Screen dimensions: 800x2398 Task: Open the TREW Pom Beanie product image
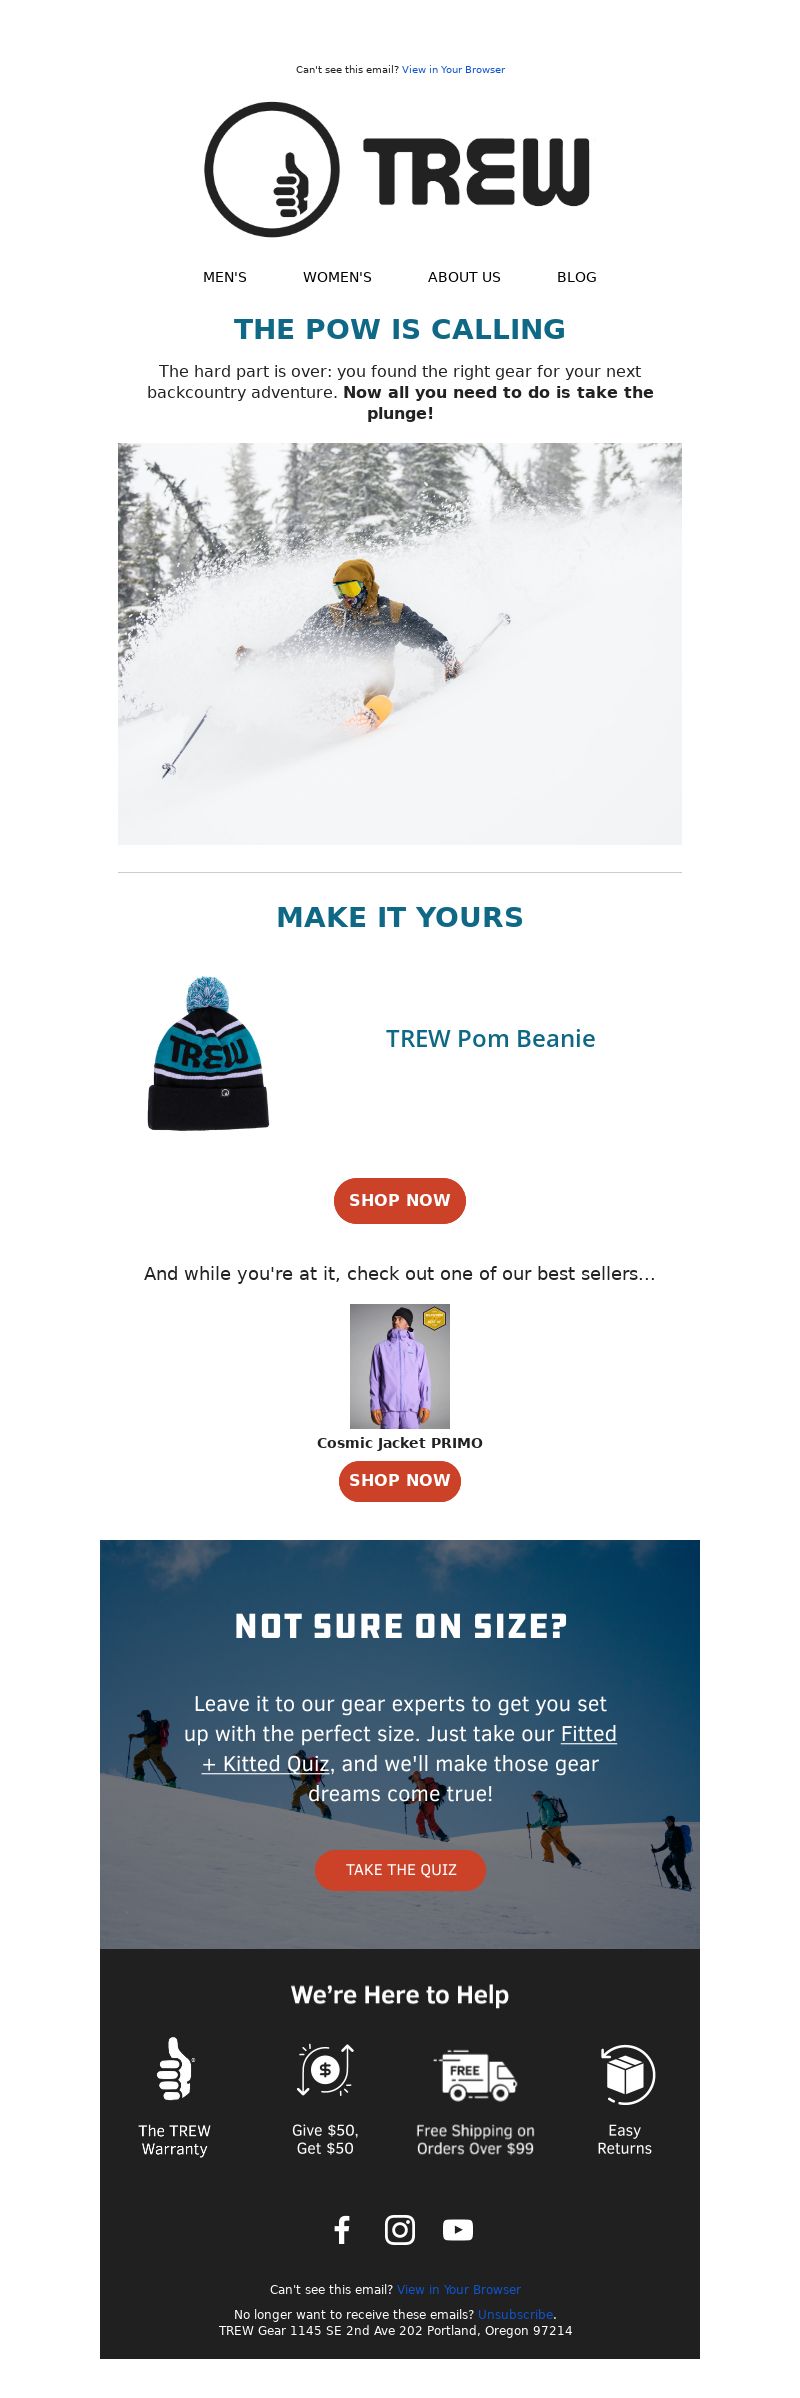tap(208, 1054)
